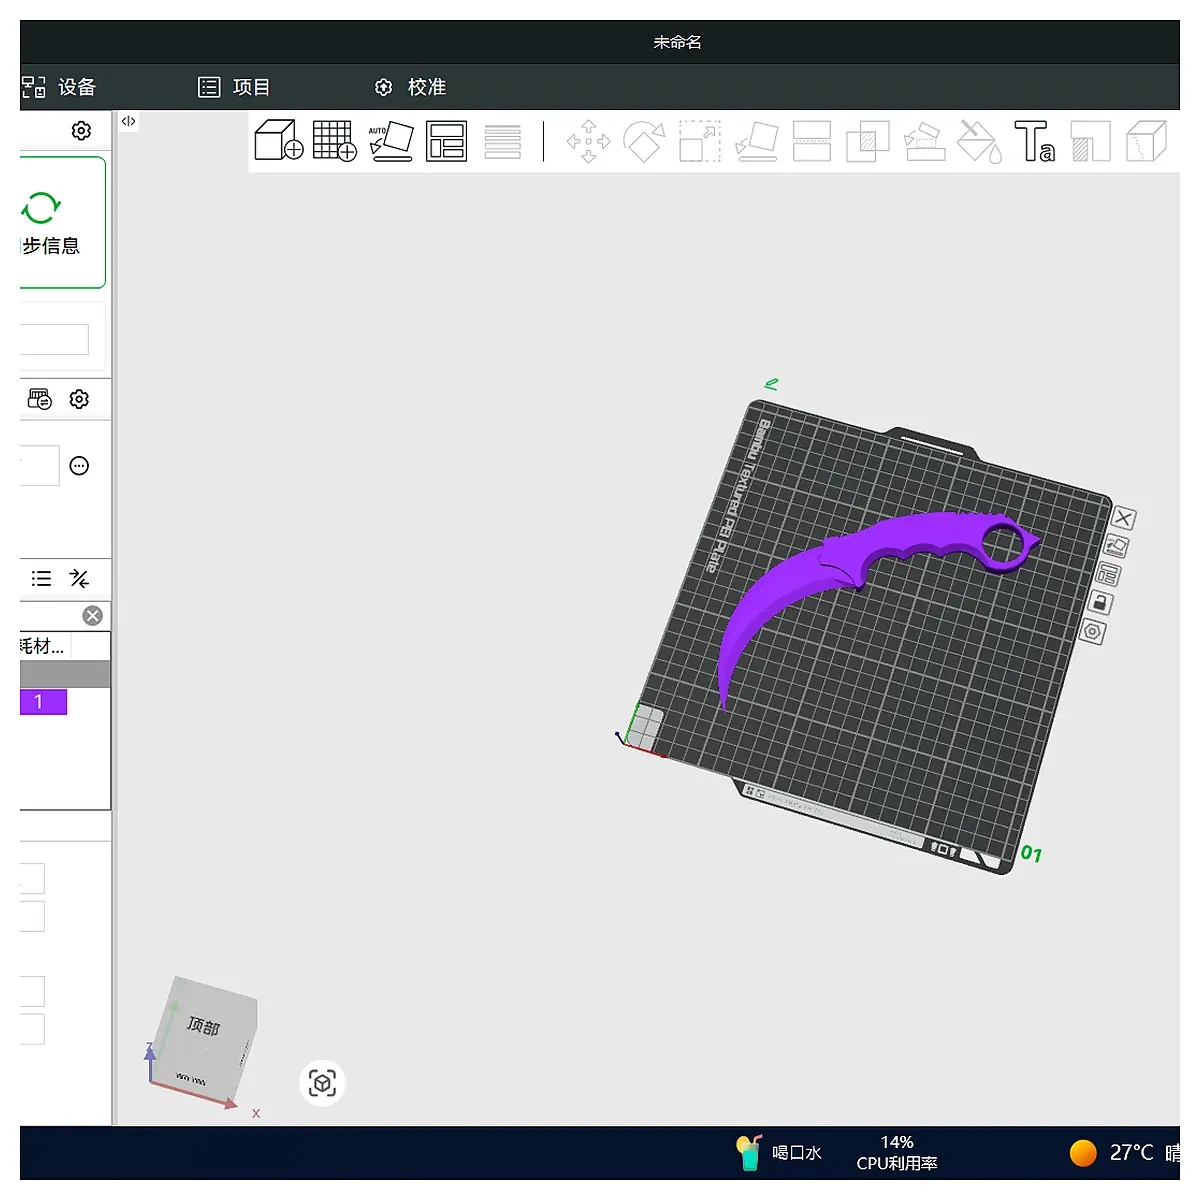Select the Scale tool

coord(700,141)
